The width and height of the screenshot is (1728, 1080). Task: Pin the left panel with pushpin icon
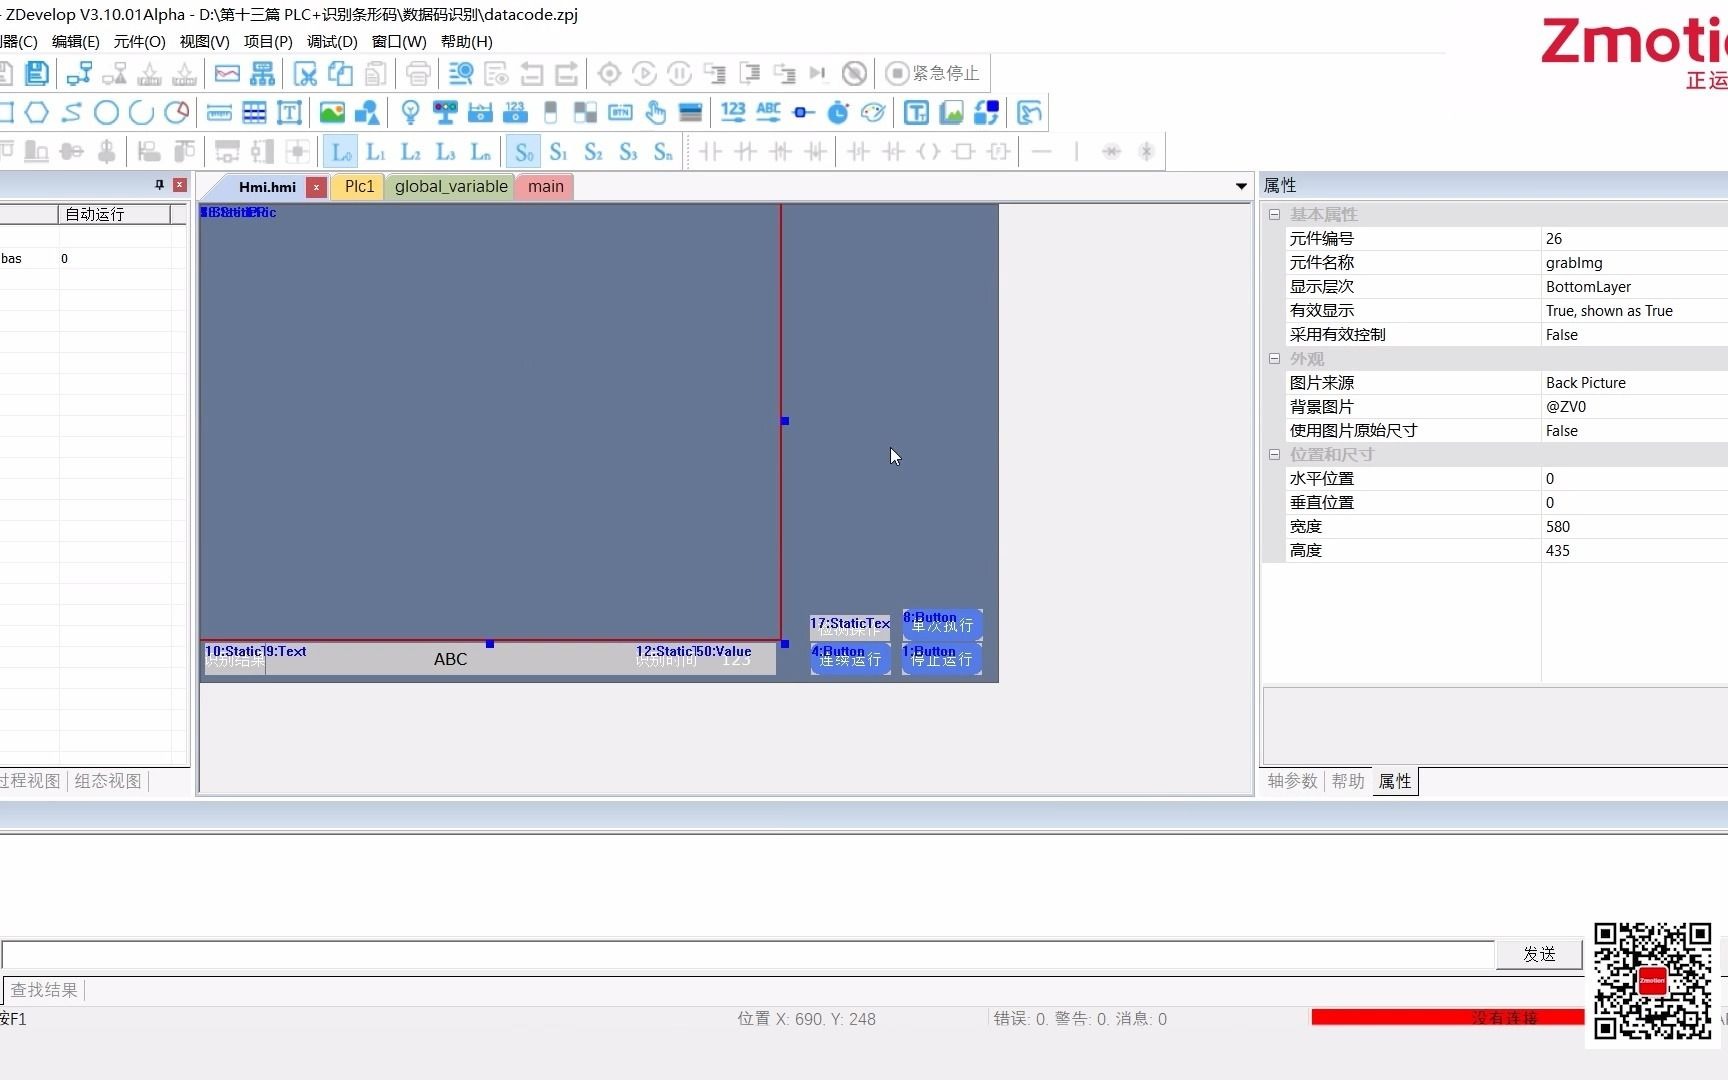(x=159, y=185)
